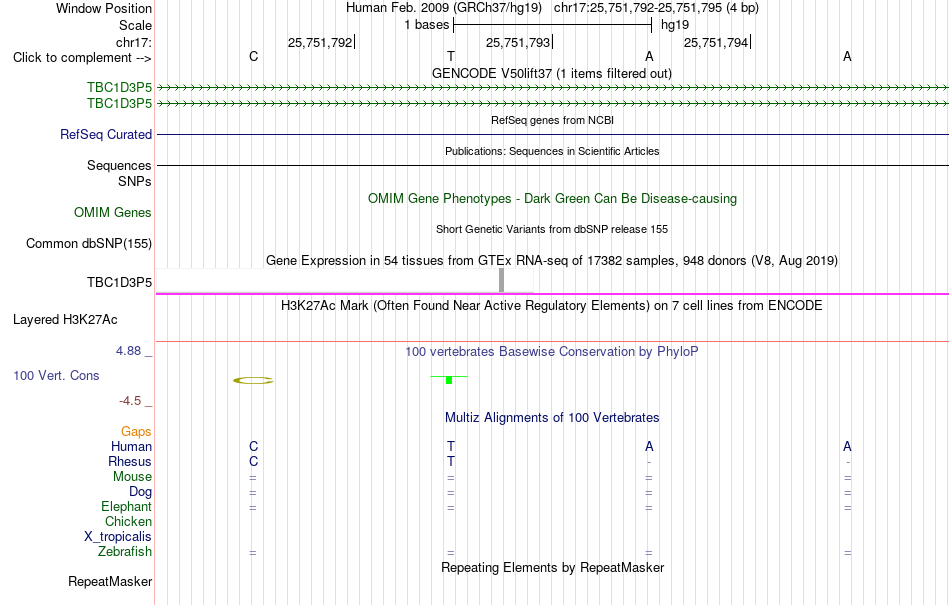Select the X_tropicalis species label

click(118, 537)
